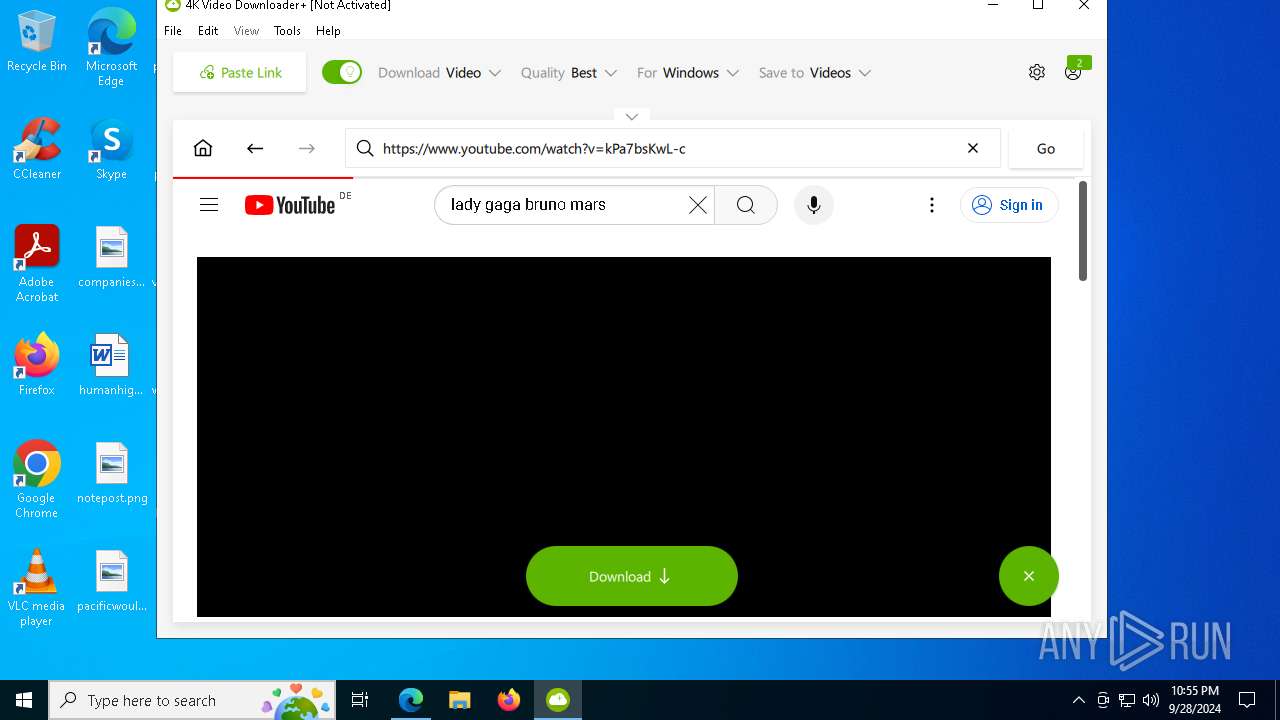Open CCleaner desktop shortcut
This screenshot has height=720, width=1280.
(x=37, y=149)
